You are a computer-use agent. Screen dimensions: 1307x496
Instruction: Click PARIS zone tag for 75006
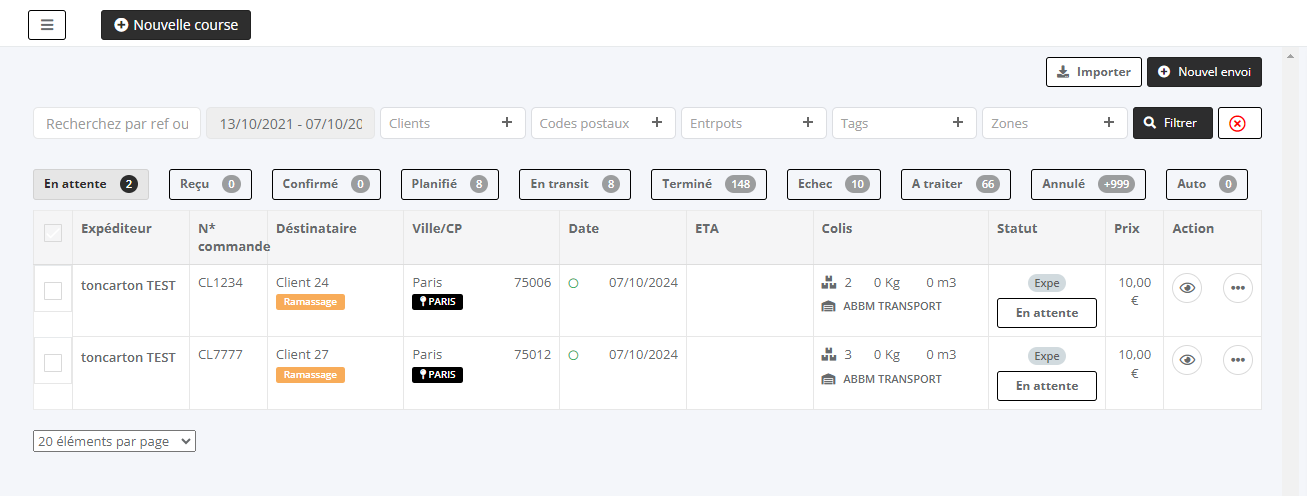437,302
